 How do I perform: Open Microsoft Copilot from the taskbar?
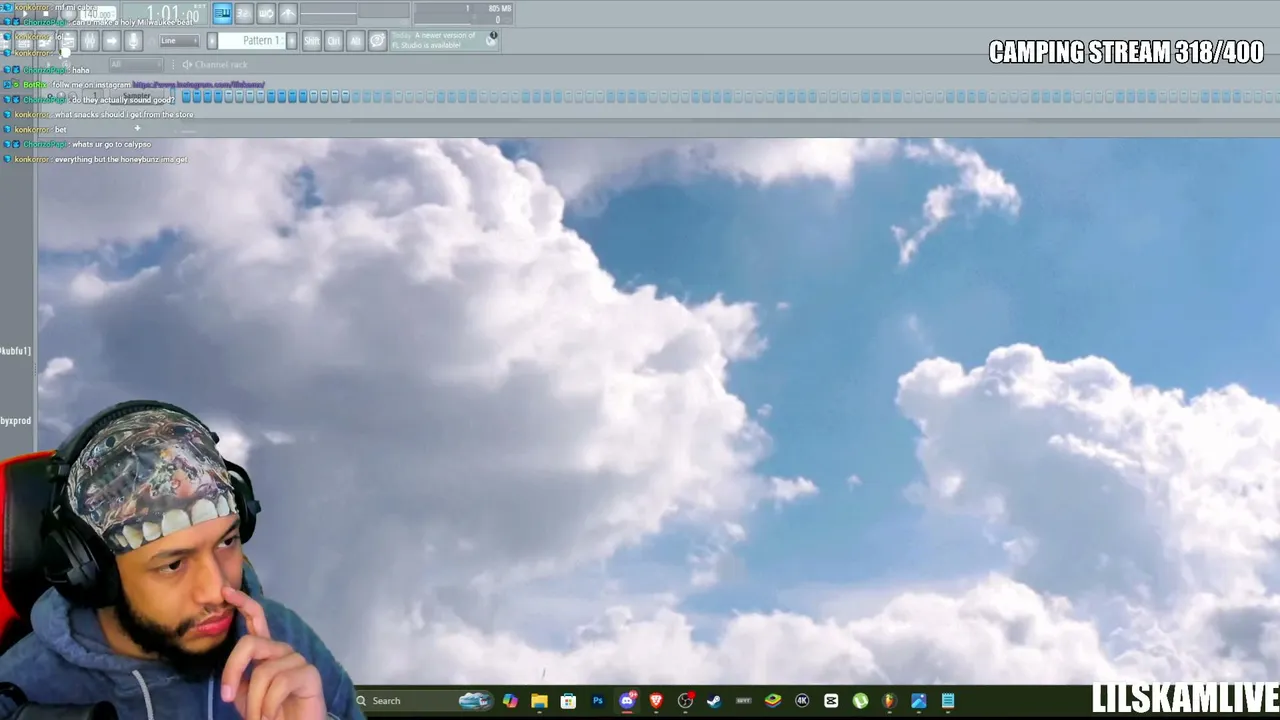pyautogui.click(x=510, y=701)
